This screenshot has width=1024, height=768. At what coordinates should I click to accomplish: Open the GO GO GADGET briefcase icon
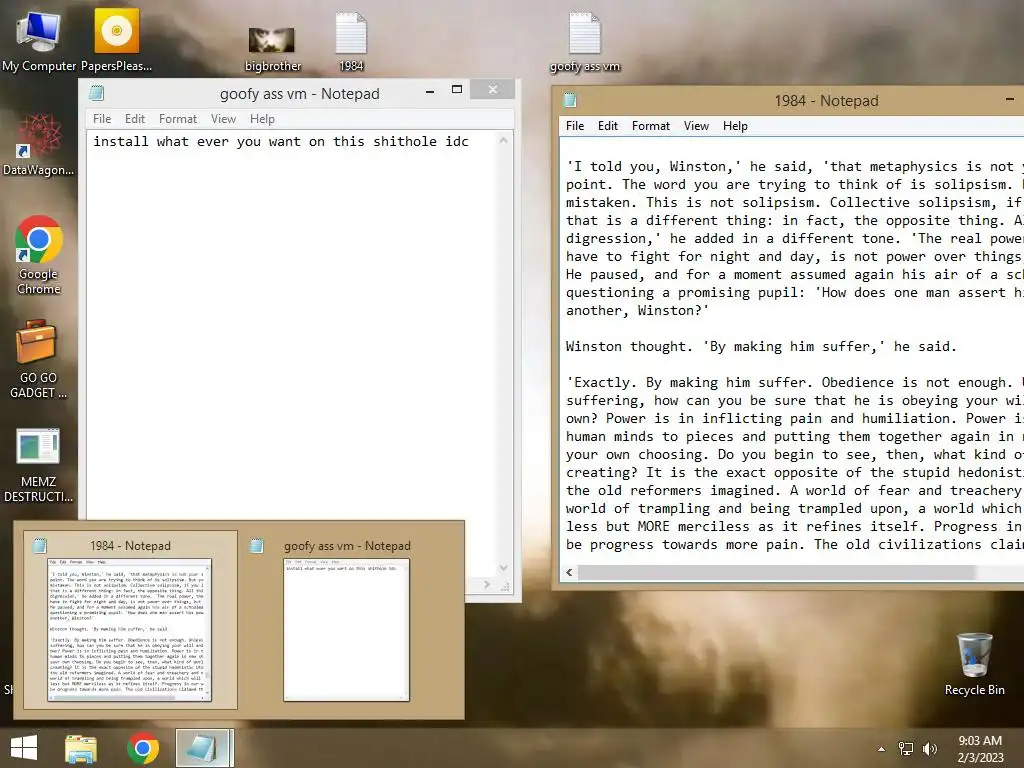point(39,359)
